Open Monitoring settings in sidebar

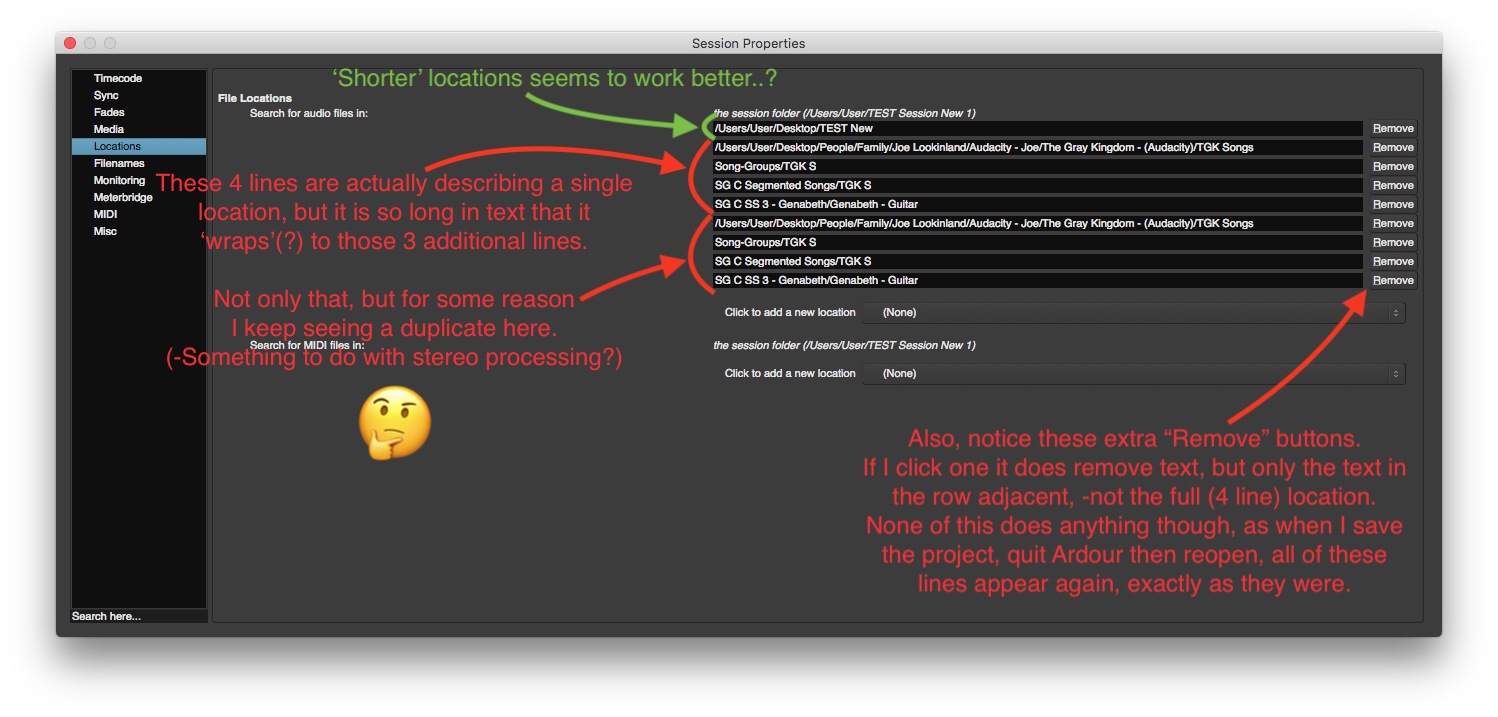[x=119, y=180]
